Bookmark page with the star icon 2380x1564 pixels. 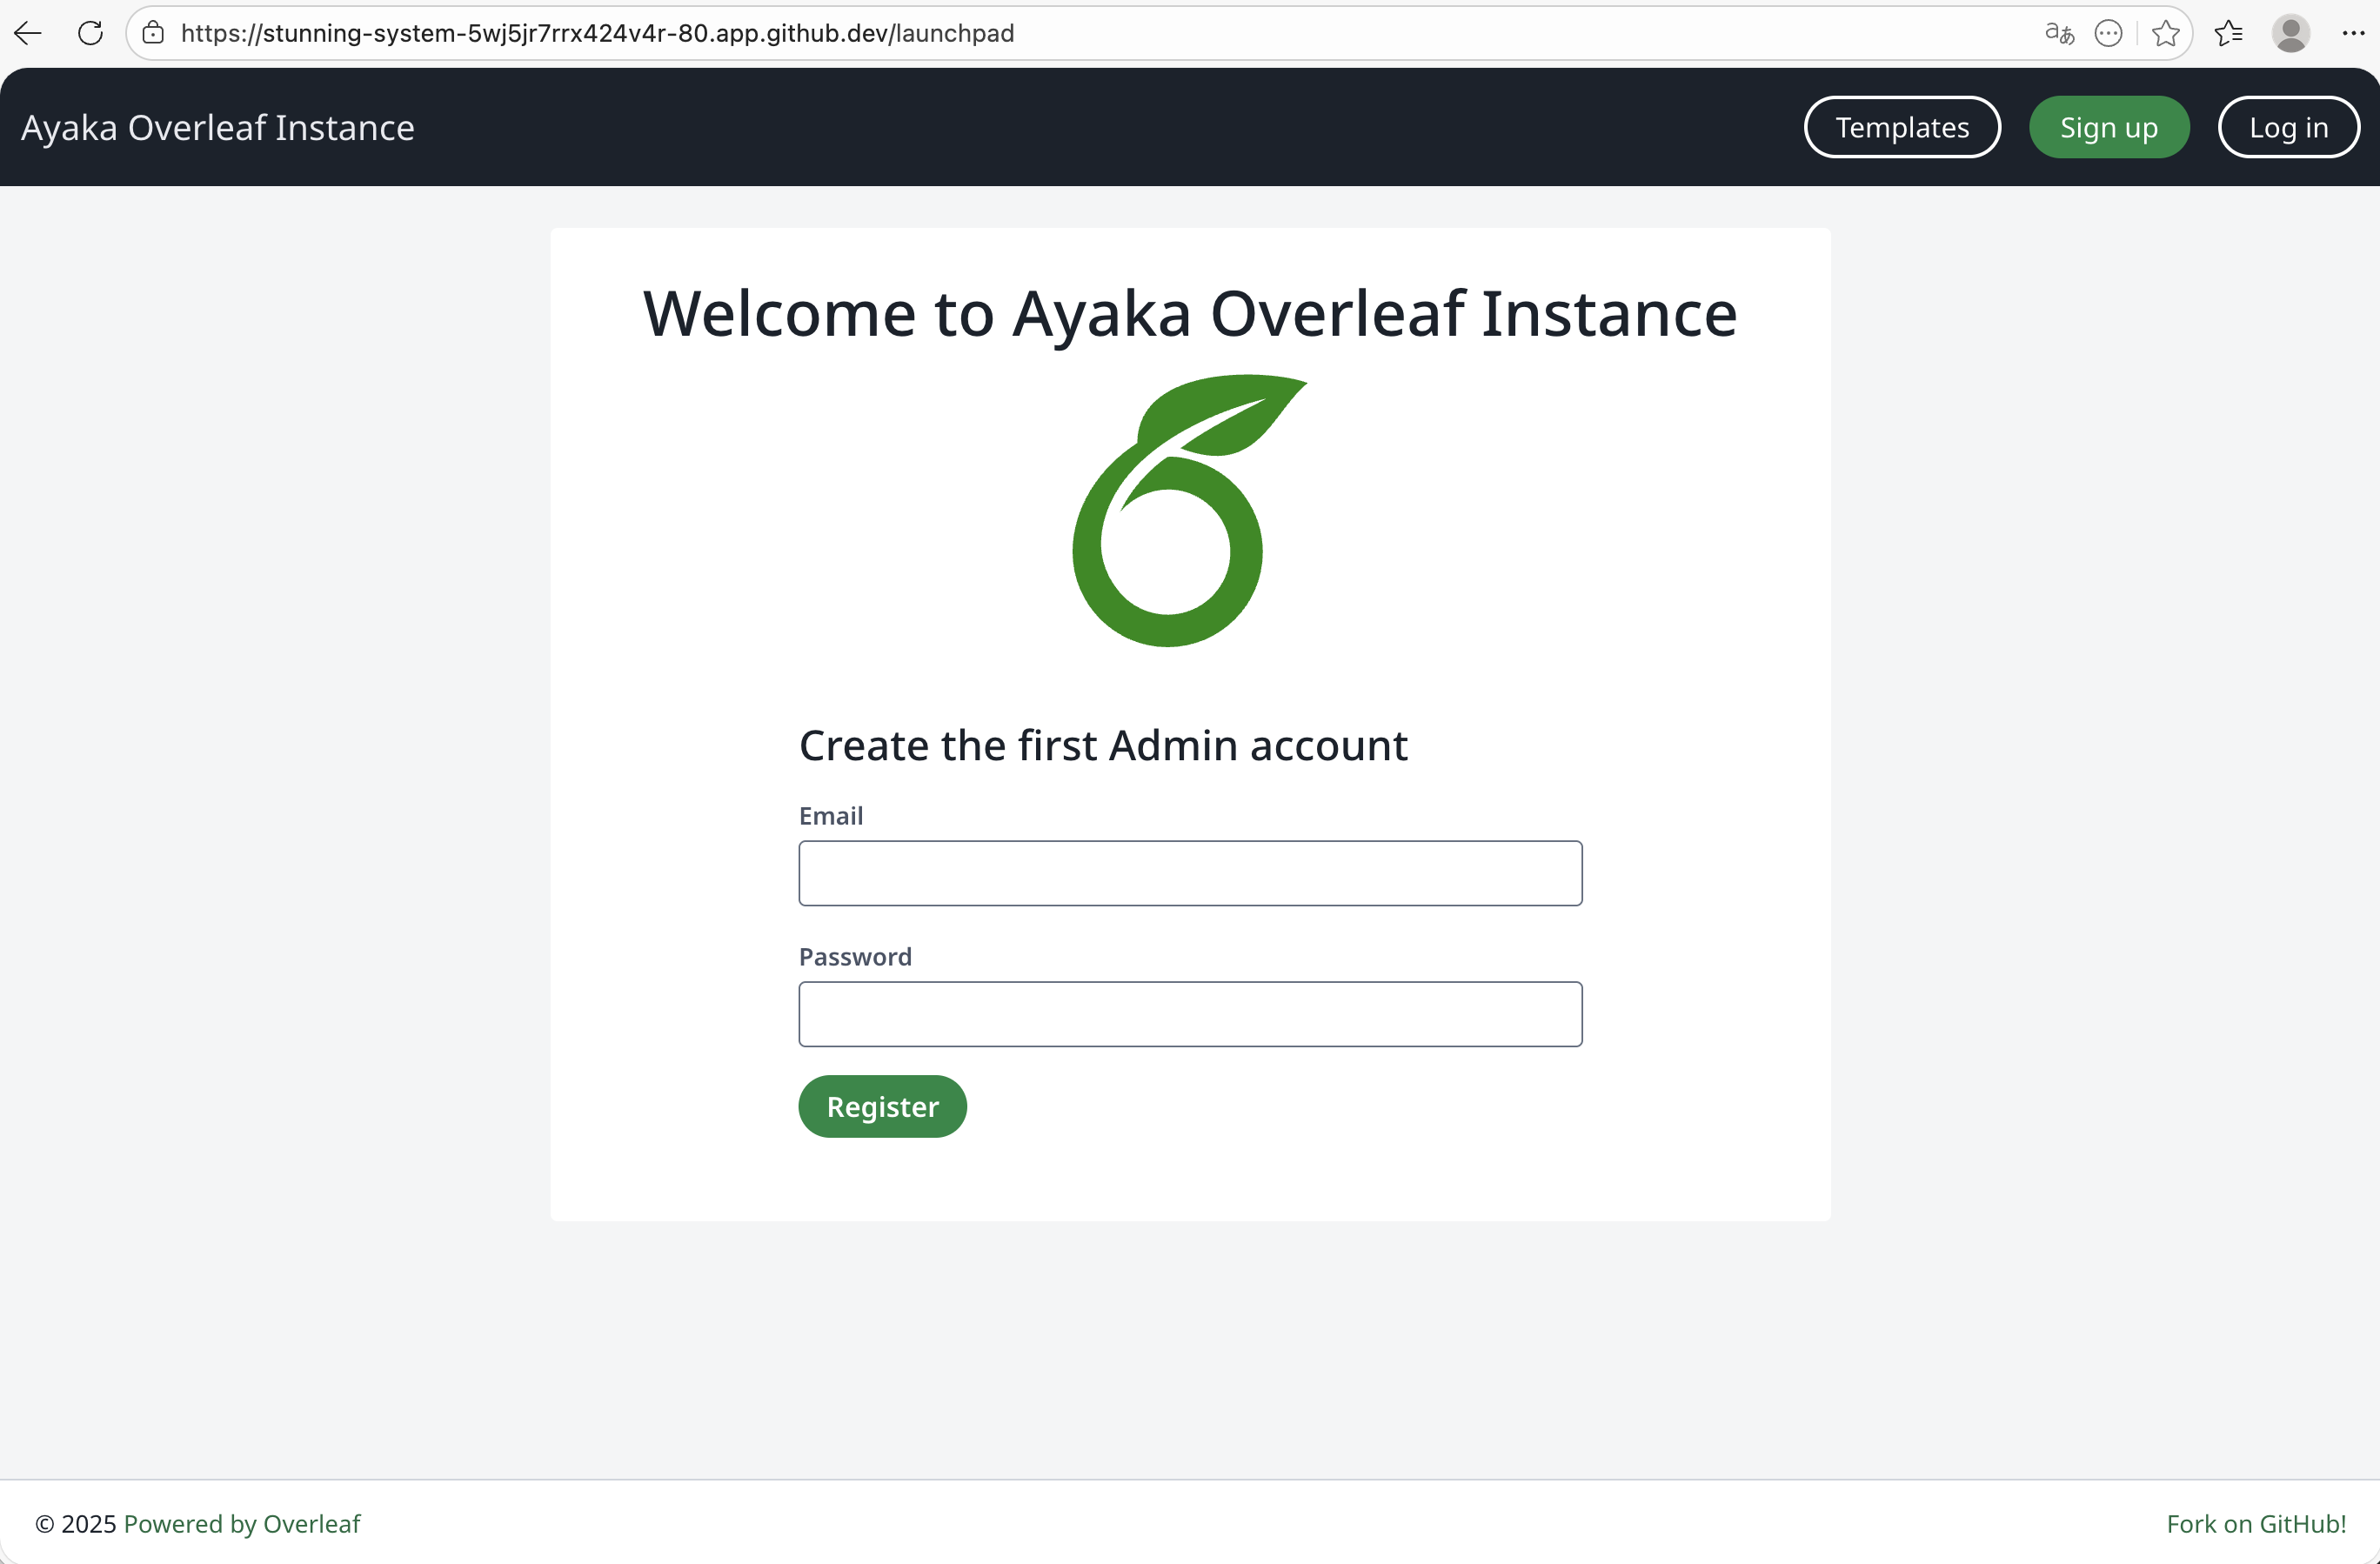[2165, 33]
